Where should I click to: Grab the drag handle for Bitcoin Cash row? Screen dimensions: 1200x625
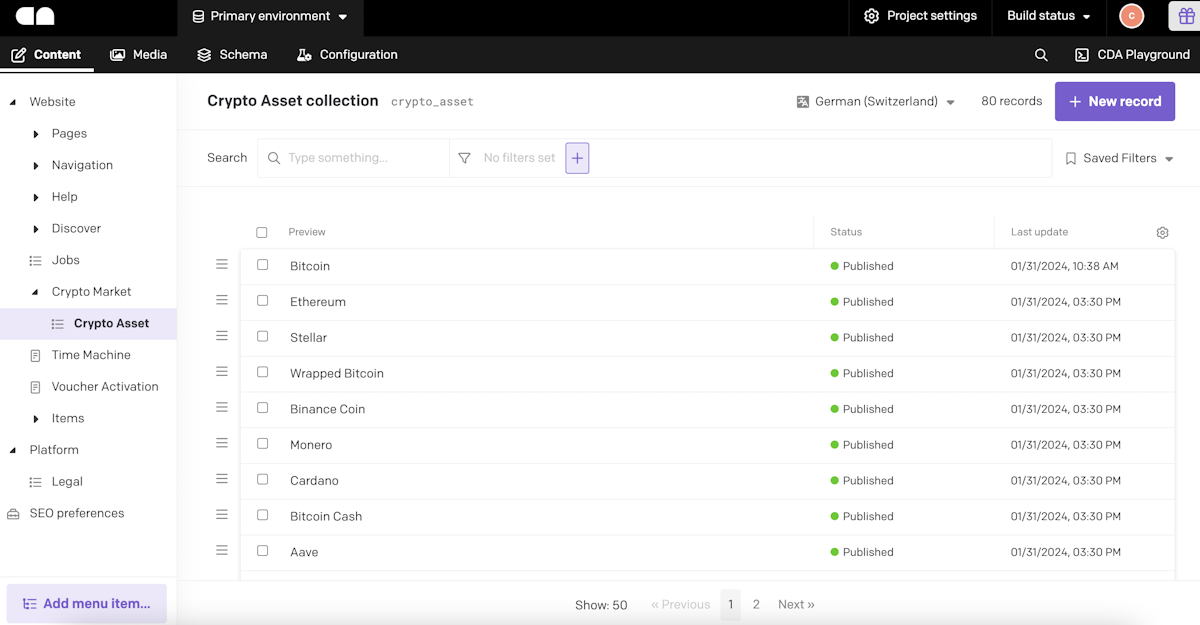pyautogui.click(x=222, y=514)
